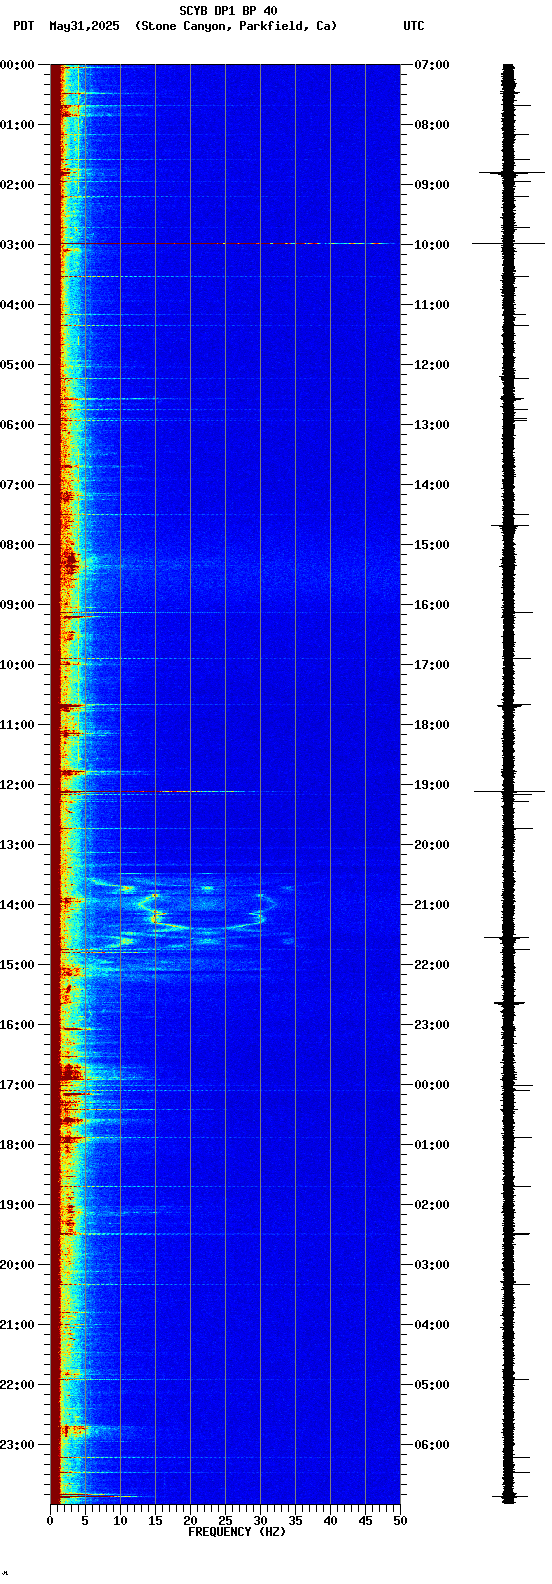Click the PDT time label 17:00

pyautogui.click(x=17, y=1085)
